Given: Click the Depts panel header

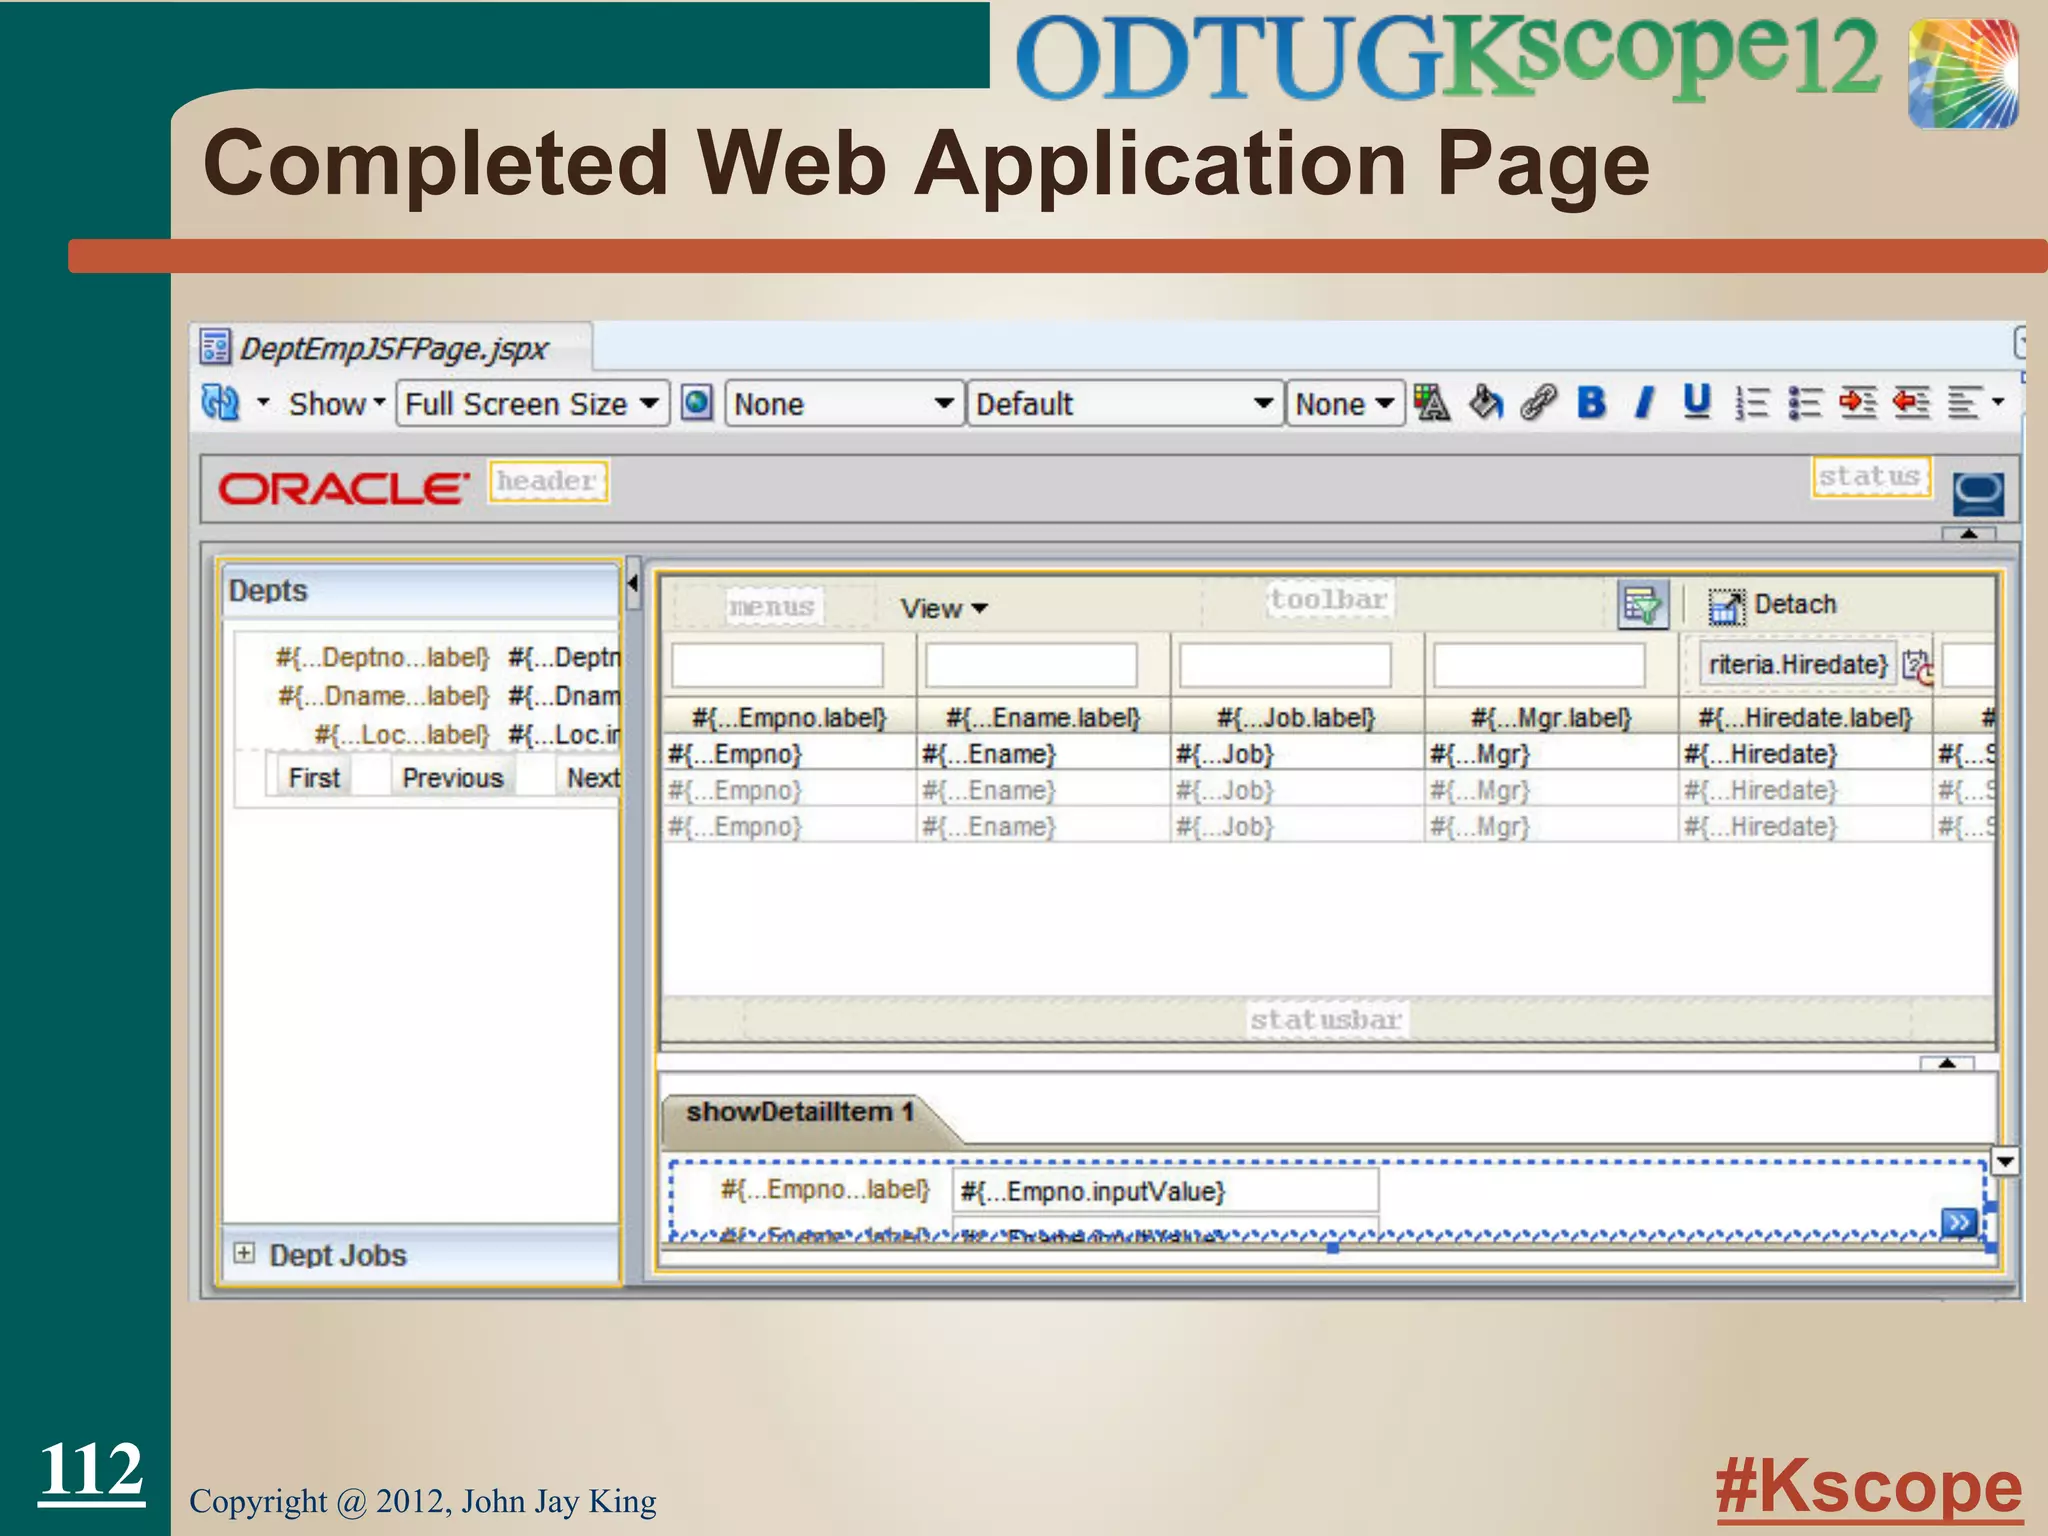Looking at the screenshot, I should pyautogui.click(x=420, y=590).
